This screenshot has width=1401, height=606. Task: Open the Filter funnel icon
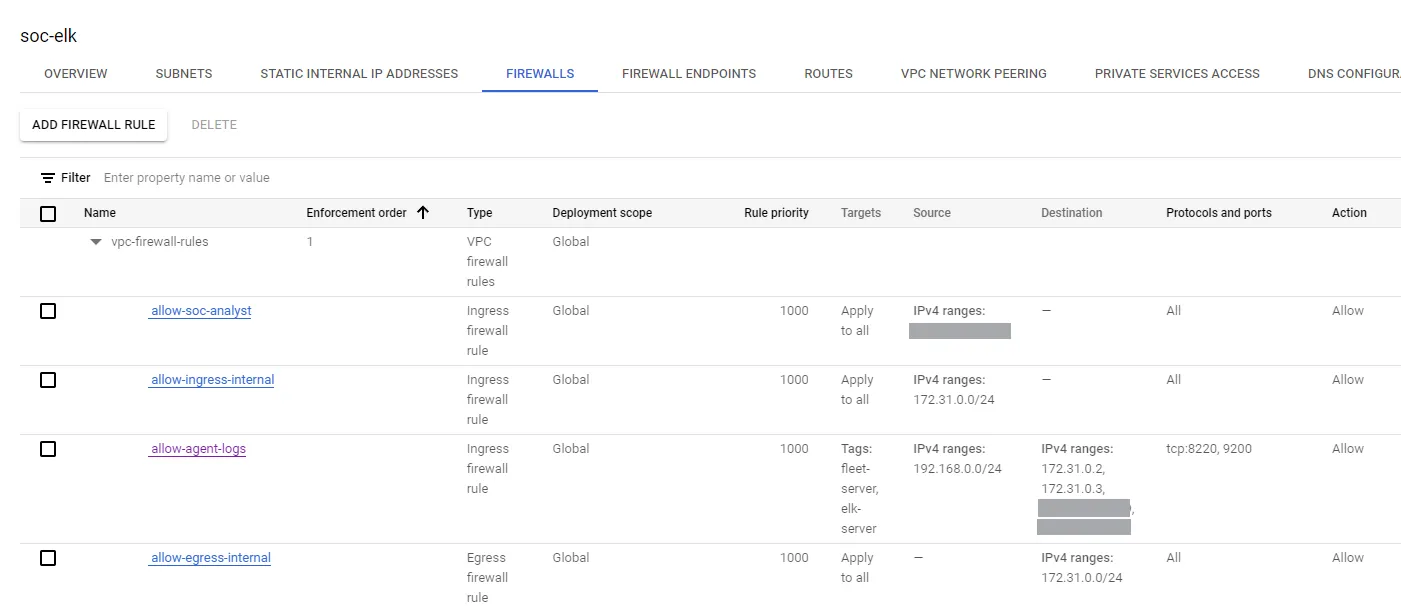(47, 177)
